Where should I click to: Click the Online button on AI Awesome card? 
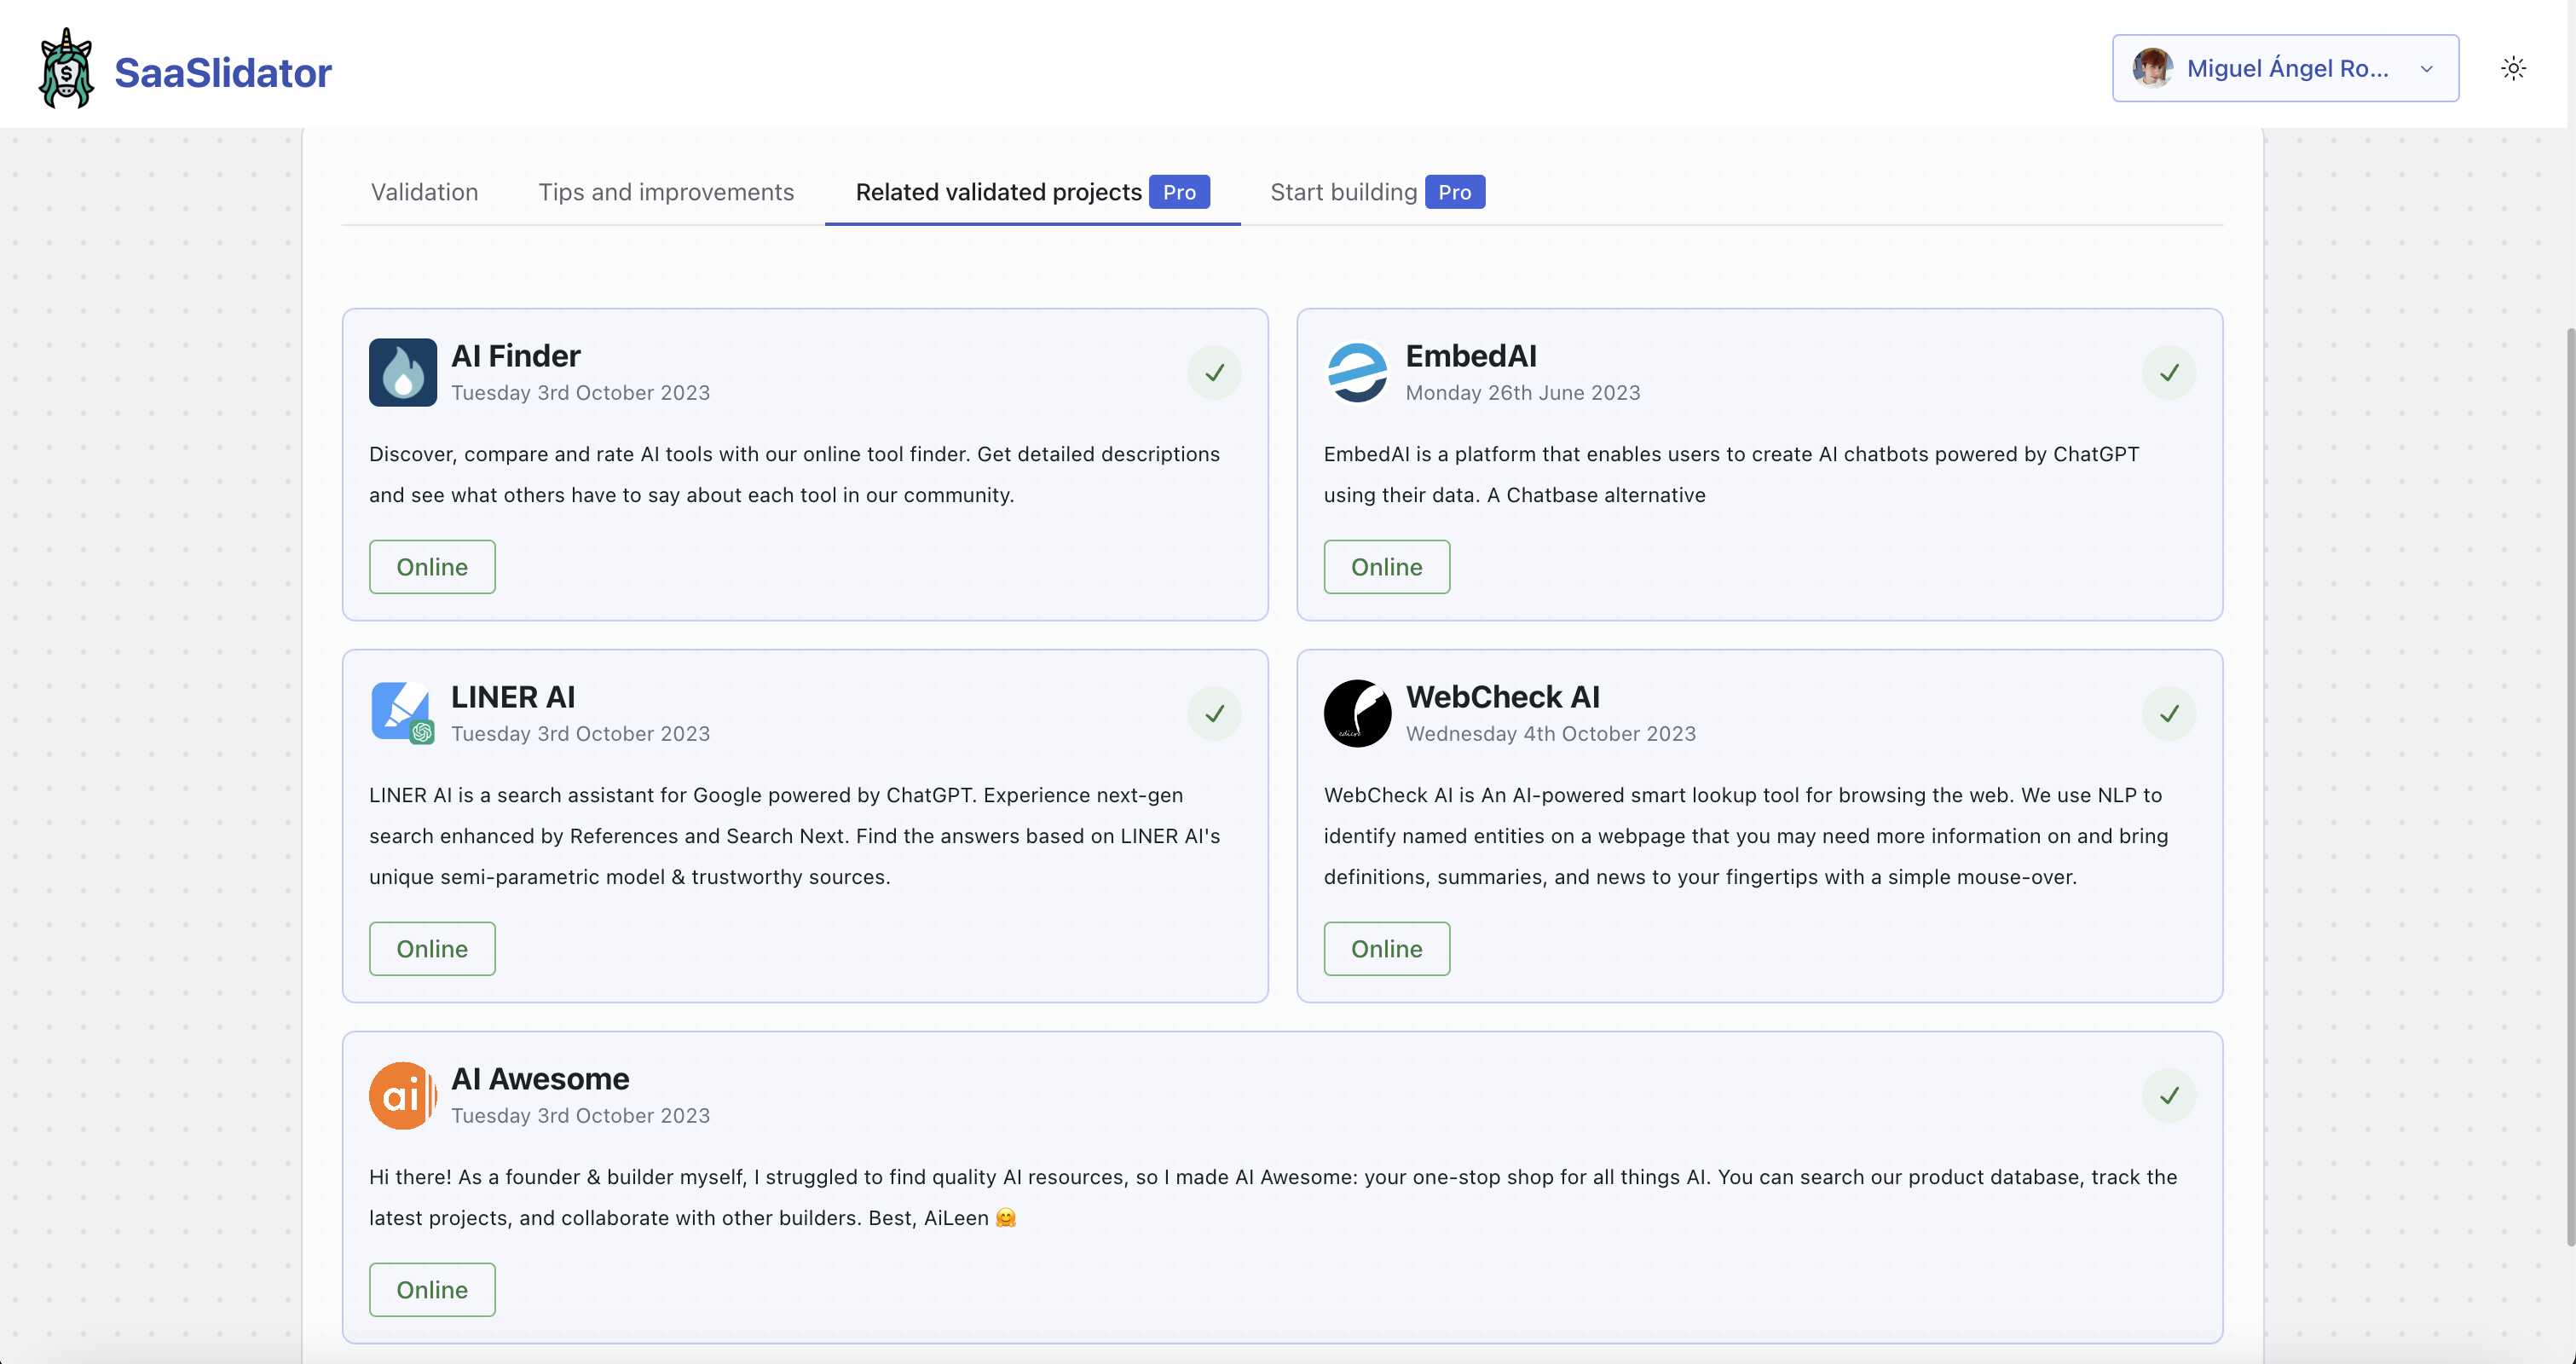click(x=432, y=1289)
